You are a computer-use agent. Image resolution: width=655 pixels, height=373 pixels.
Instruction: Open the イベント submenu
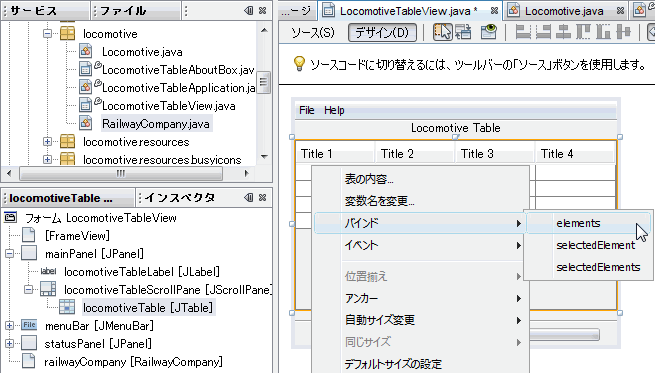(419, 245)
